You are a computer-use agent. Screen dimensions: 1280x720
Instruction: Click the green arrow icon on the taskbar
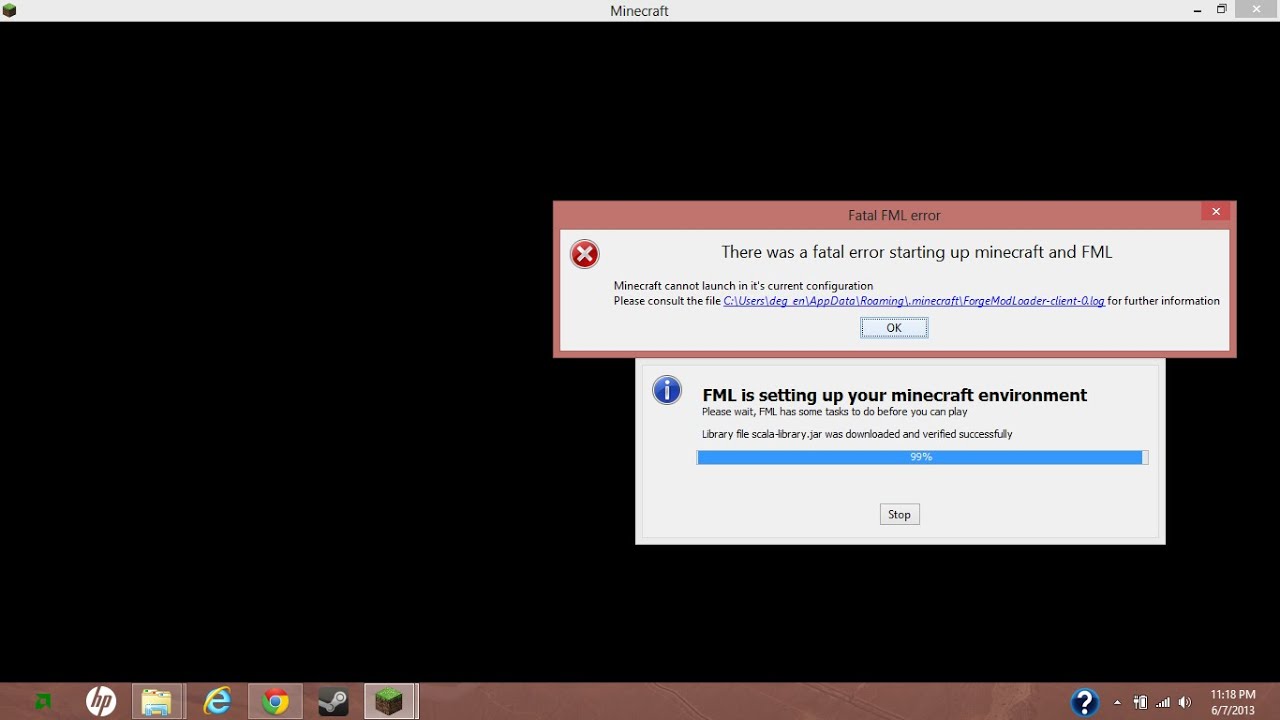coord(43,702)
